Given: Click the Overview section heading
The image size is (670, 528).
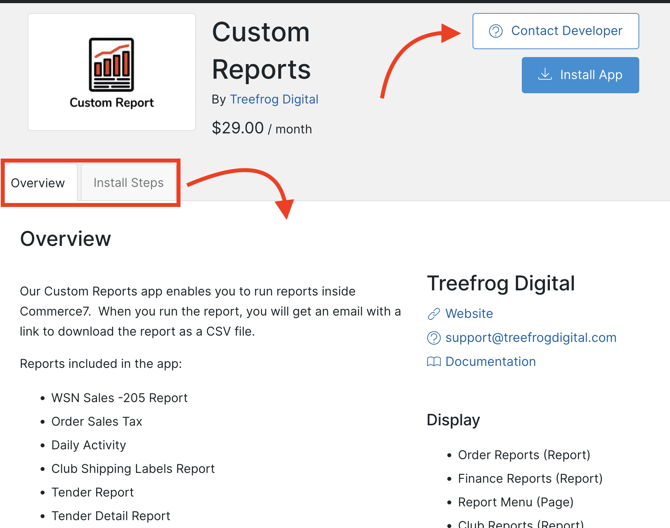Looking at the screenshot, I should coord(65,239).
